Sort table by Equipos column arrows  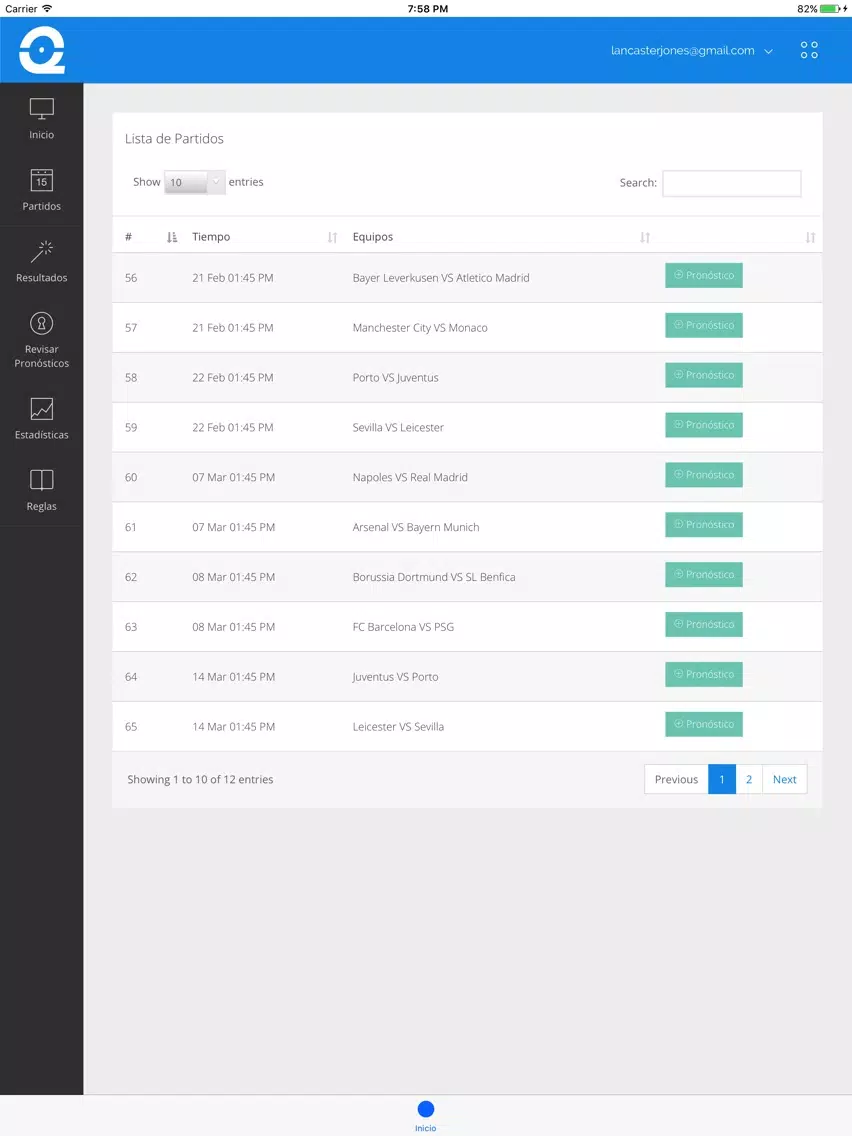[645, 237]
